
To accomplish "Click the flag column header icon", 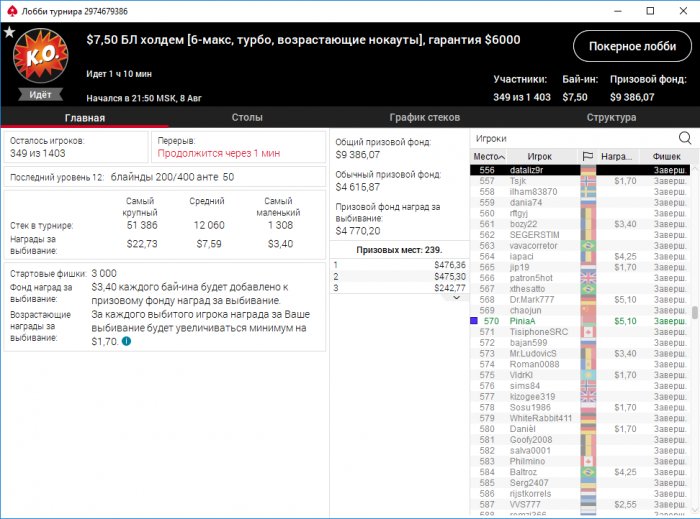I will [588, 156].
